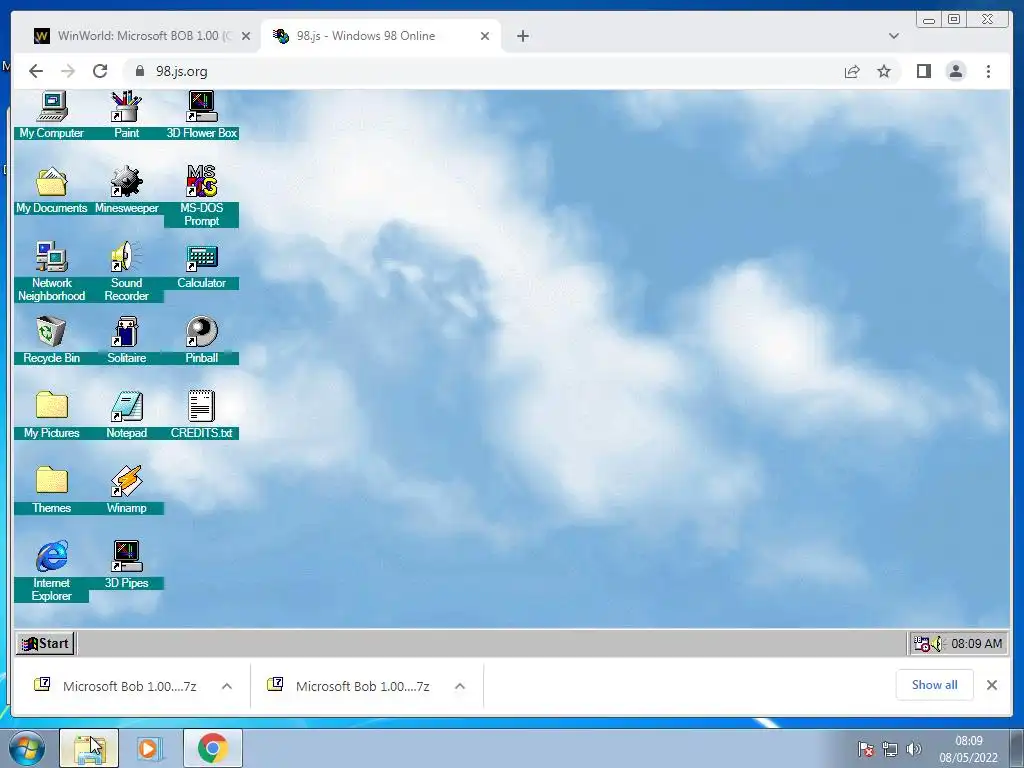Screen dimensions: 1024x768
Task: Click the address bar showing 98.js.org
Action: pos(513,71)
